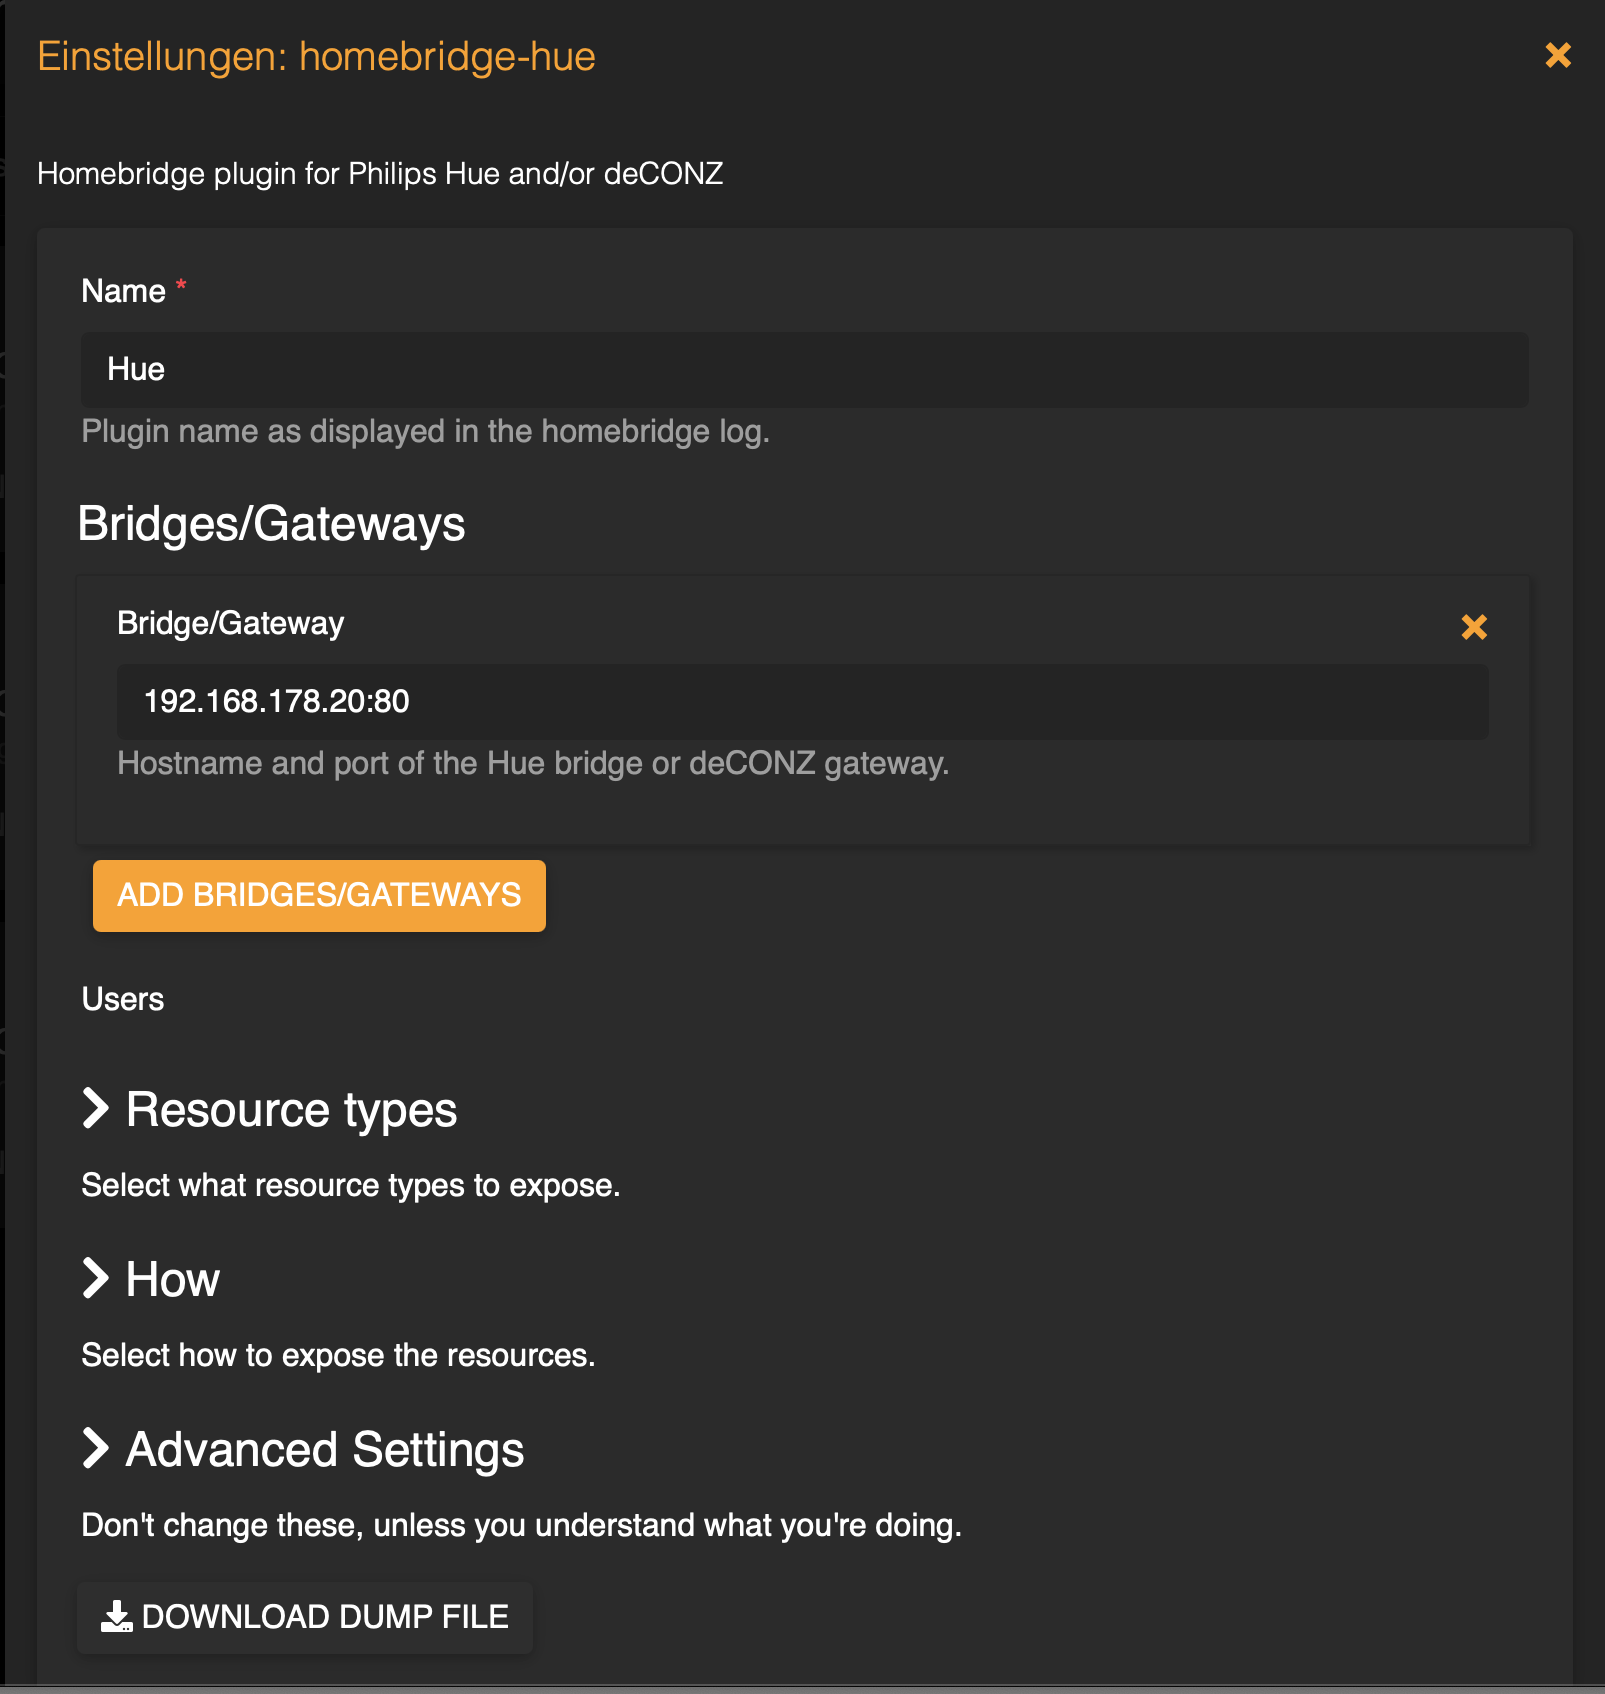Open the Resource types heading text

coord(291,1110)
